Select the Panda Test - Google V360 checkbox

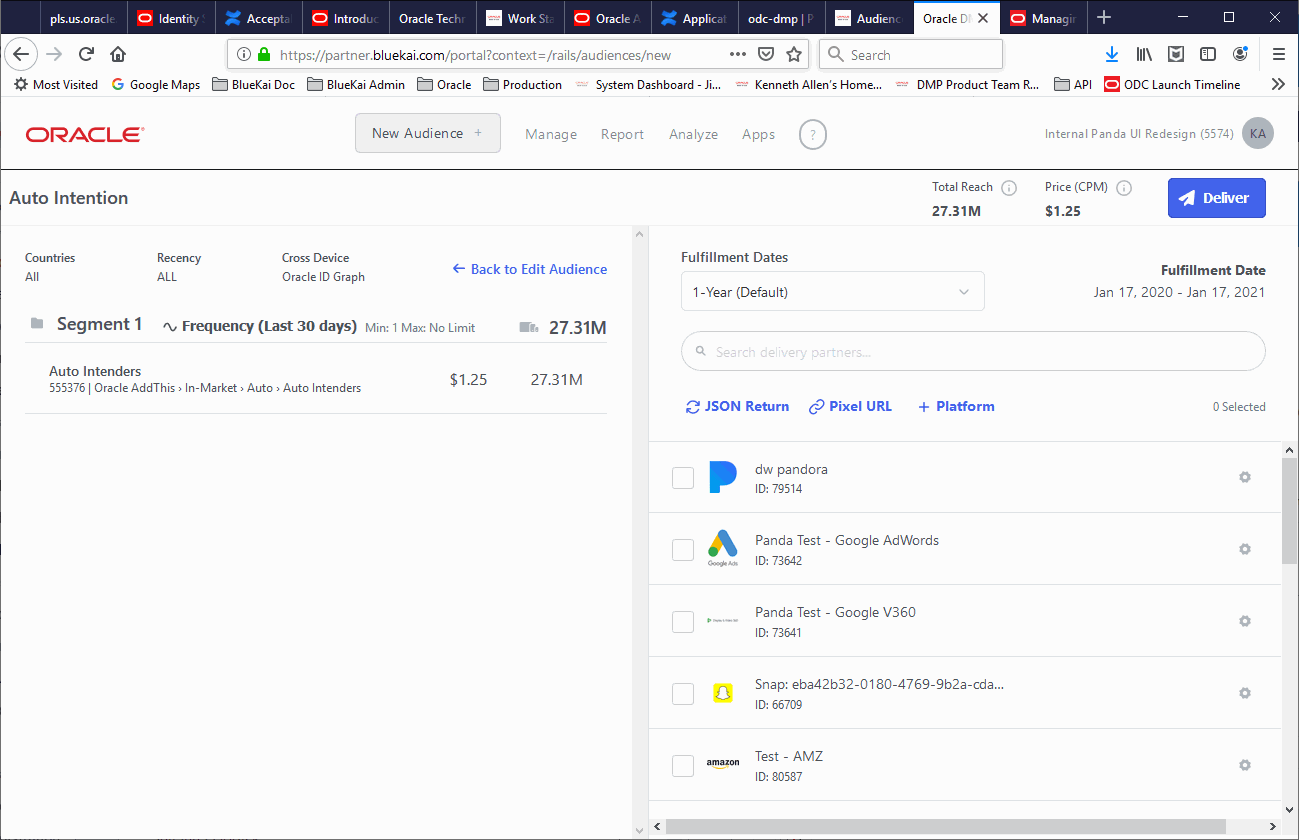coord(683,622)
